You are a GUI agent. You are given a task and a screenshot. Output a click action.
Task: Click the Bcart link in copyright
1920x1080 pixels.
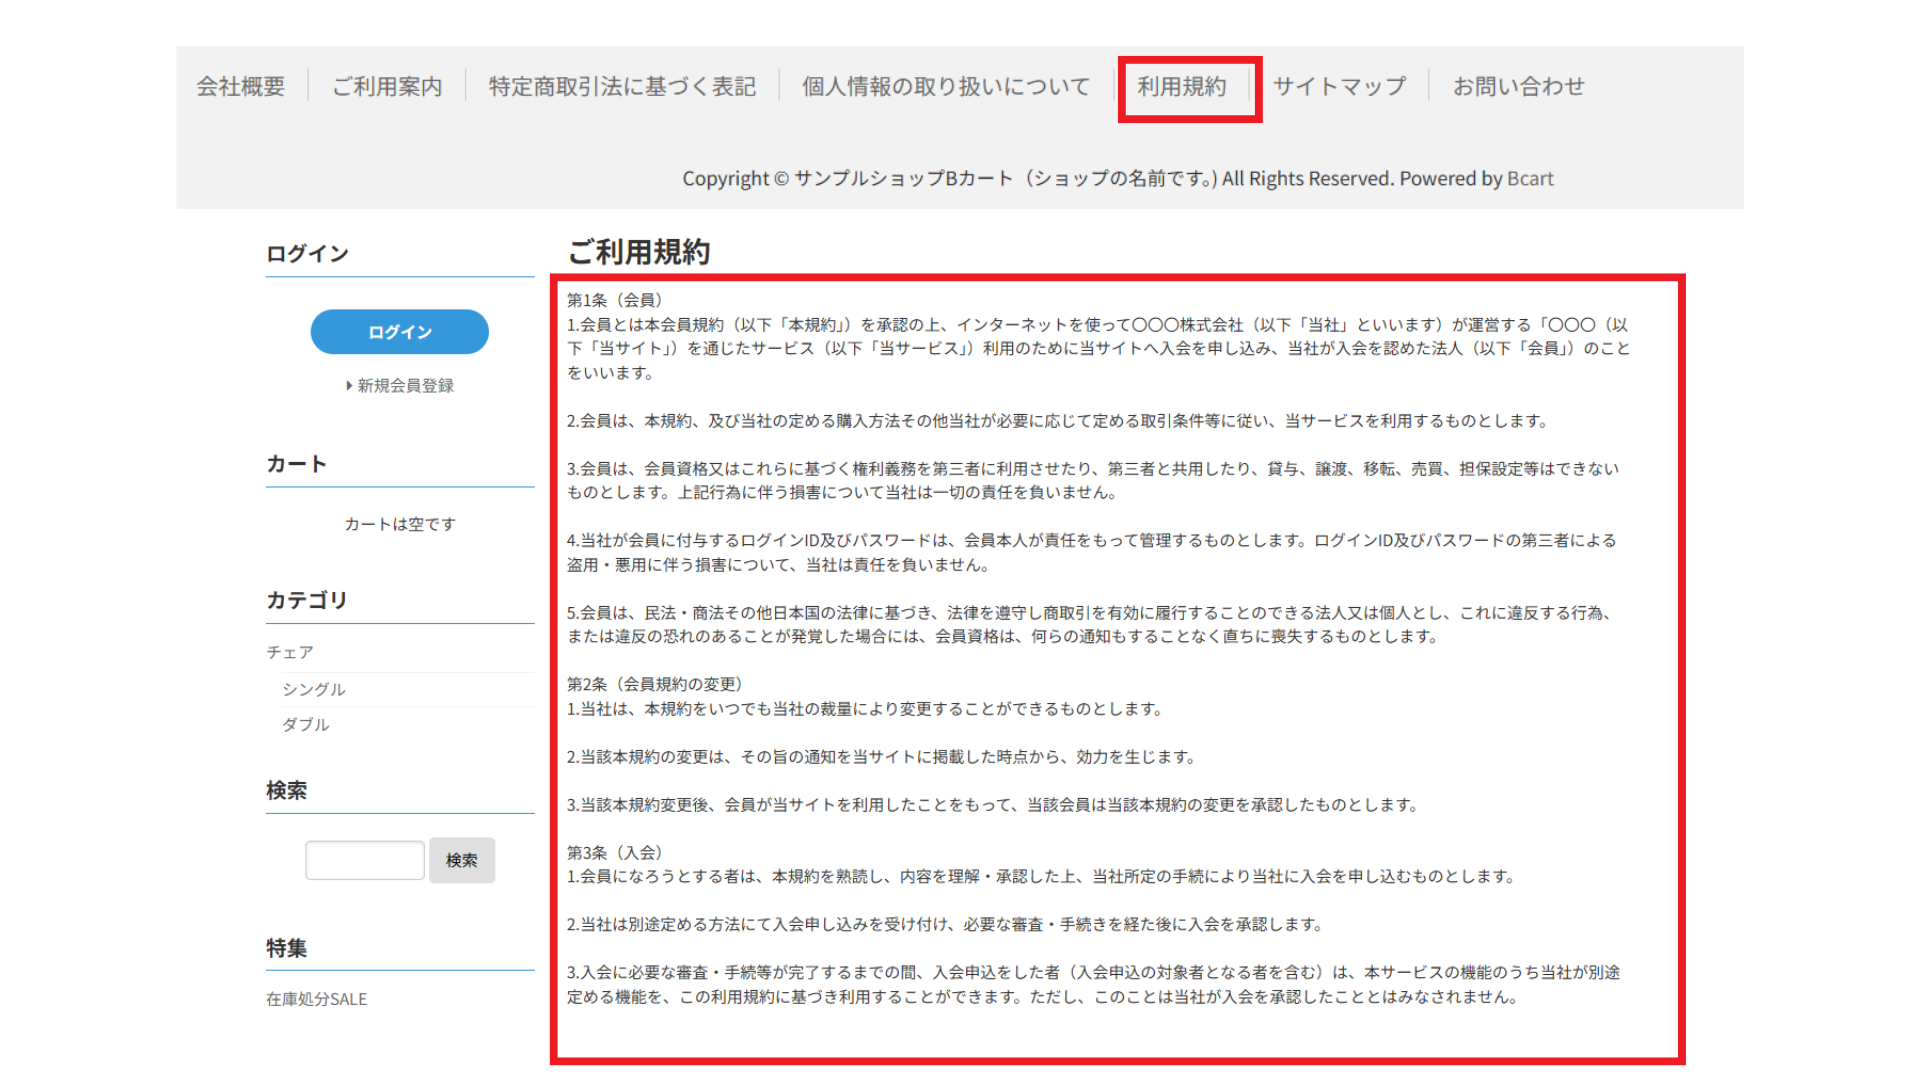[x=1530, y=179]
